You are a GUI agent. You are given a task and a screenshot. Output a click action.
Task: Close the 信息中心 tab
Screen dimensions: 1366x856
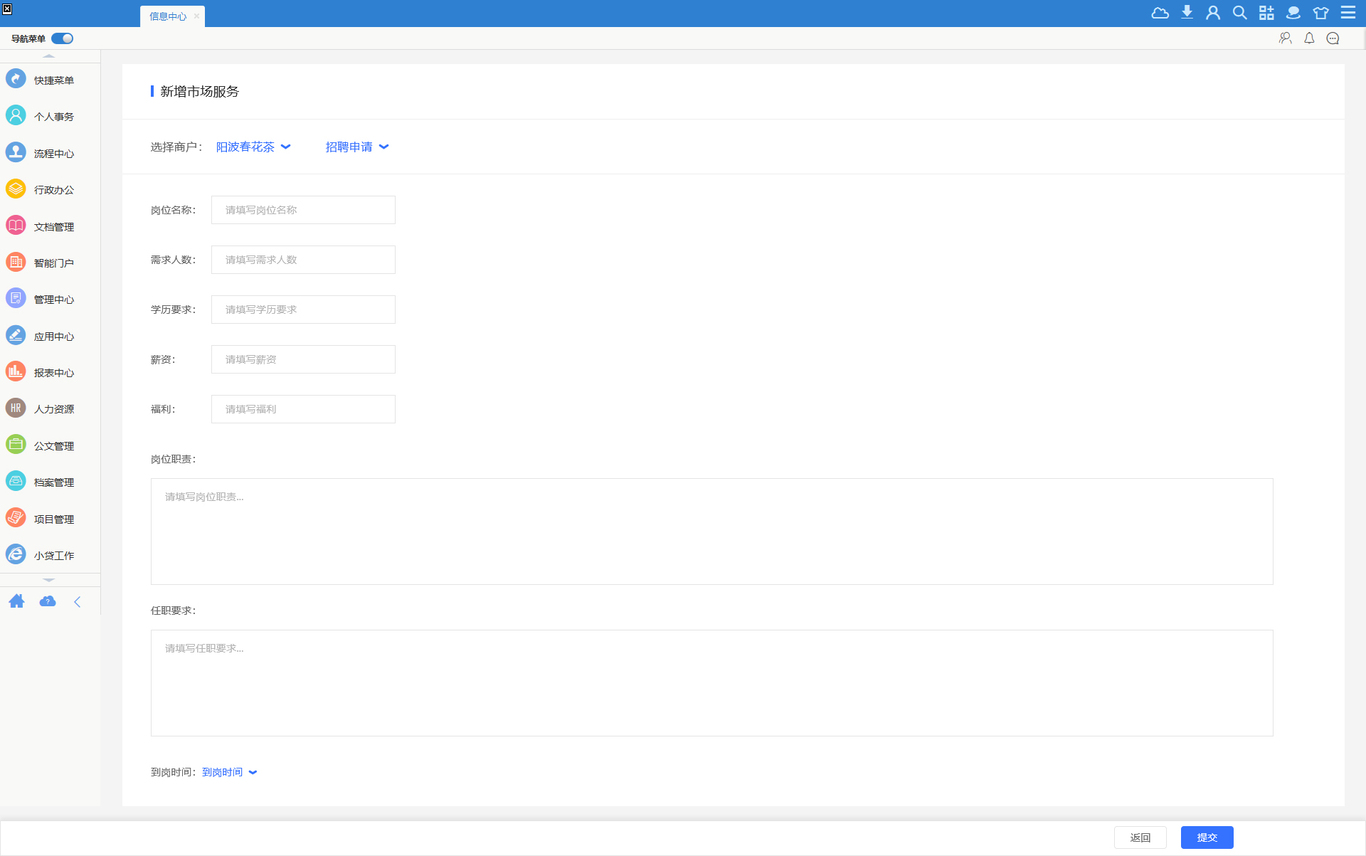tap(196, 16)
